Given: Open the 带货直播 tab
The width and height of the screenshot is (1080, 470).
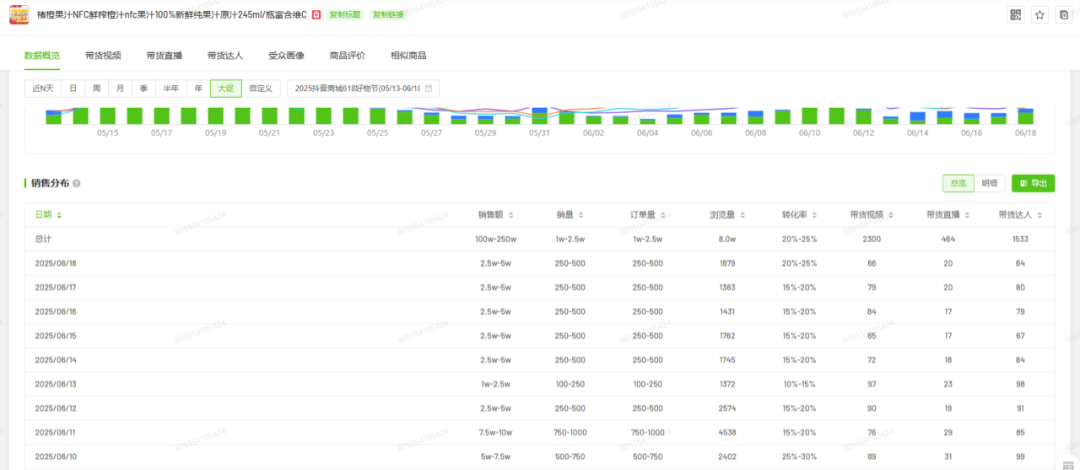Looking at the screenshot, I should point(164,56).
